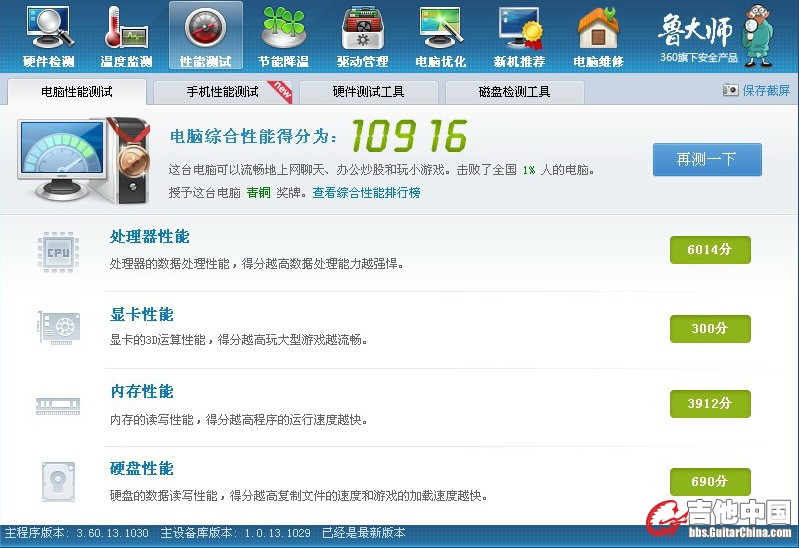Click the 再测一下 retest button
This screenshot has width=799, height=548.
[707, 159]
